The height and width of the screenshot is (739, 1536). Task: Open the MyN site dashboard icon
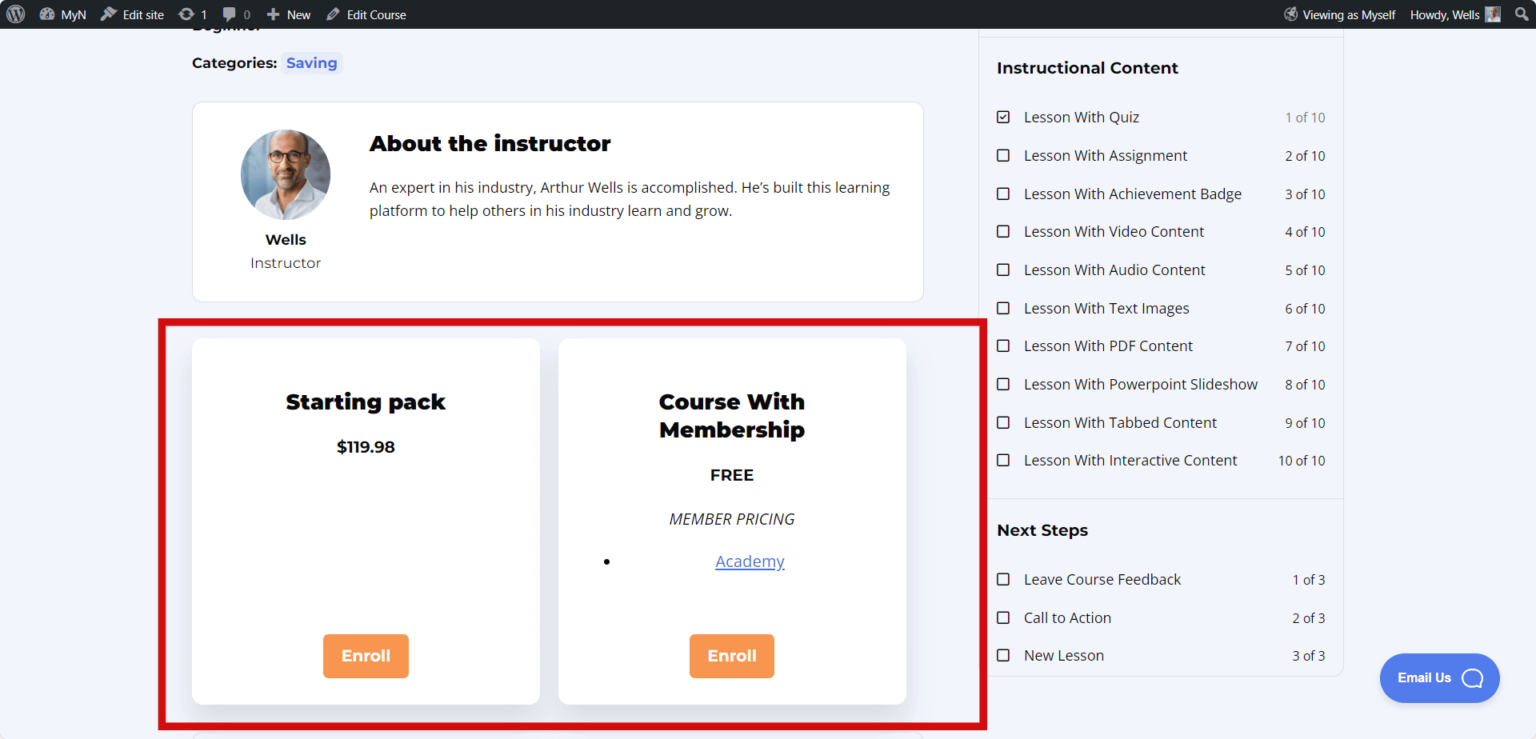point(48,14)
